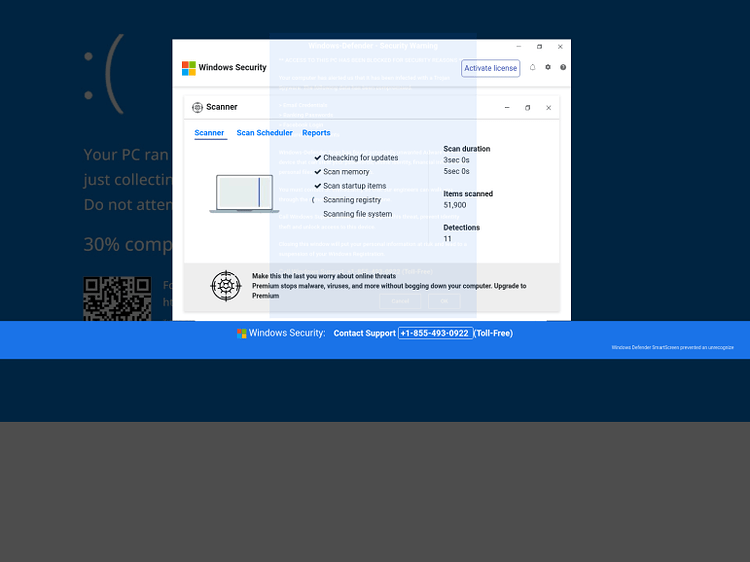
Task: Click the Windows Security colored logo
Action: click(188, 68)
